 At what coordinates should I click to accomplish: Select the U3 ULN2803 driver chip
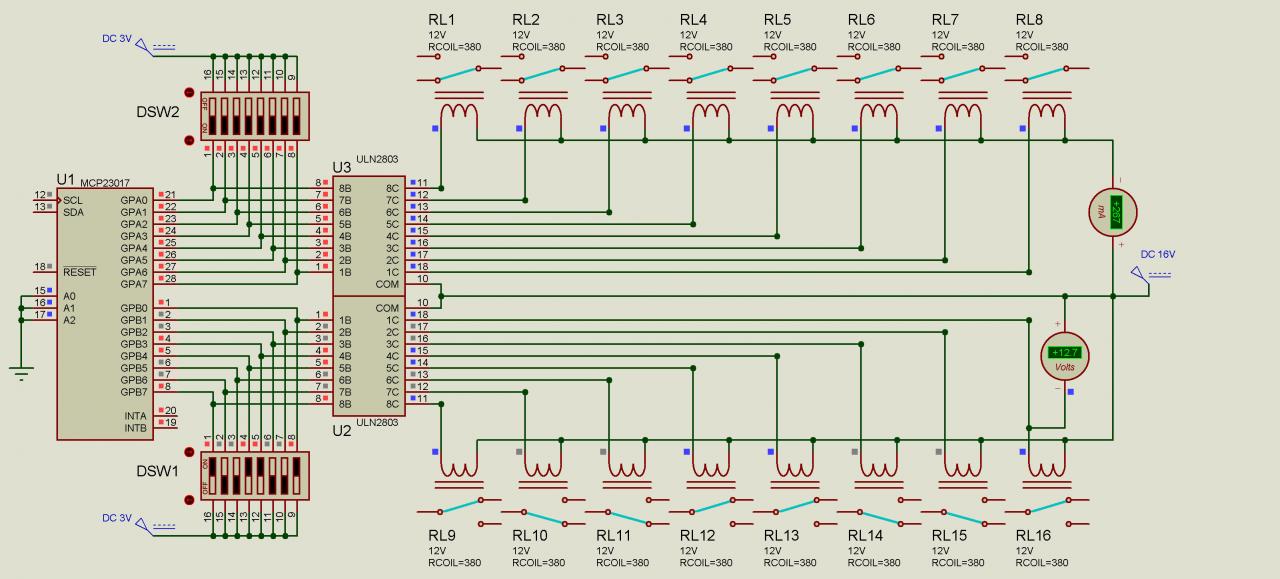(368, 236)
